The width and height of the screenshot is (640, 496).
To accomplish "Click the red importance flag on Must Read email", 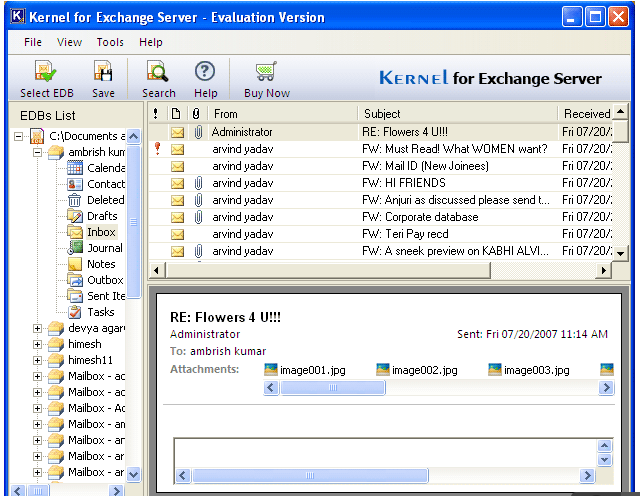I will [158, 149].
